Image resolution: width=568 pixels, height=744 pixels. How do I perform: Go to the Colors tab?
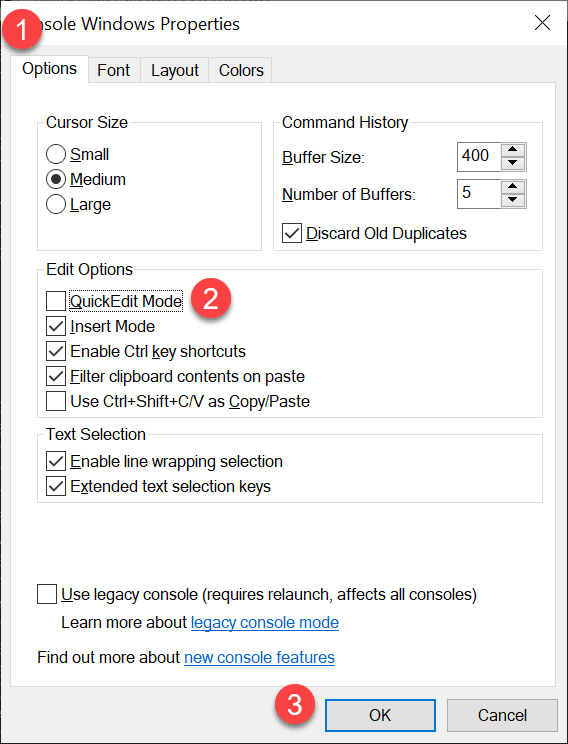tap(241, 70)
